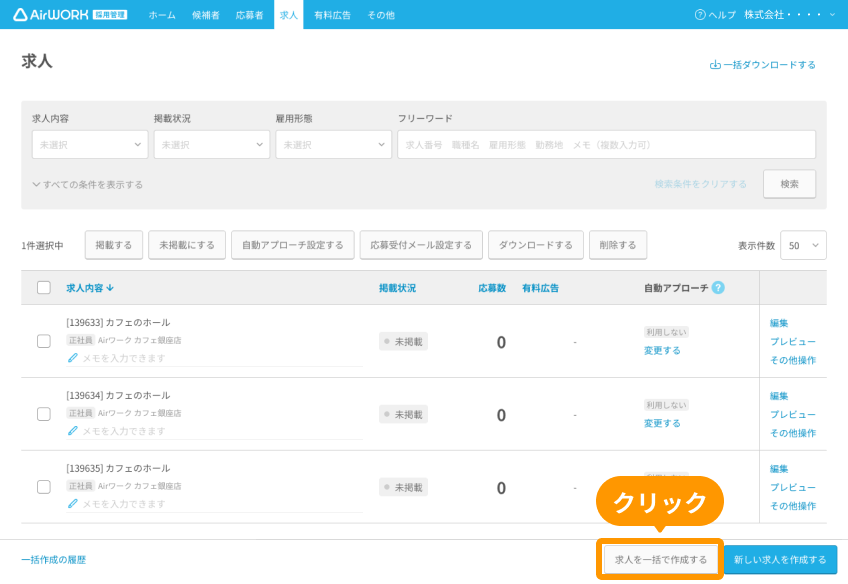The width and height of the screenshot is (848, 584).
Task: Open the 一括作成の履歴 link
Action: pyautogui.click(x=54, y=560)
